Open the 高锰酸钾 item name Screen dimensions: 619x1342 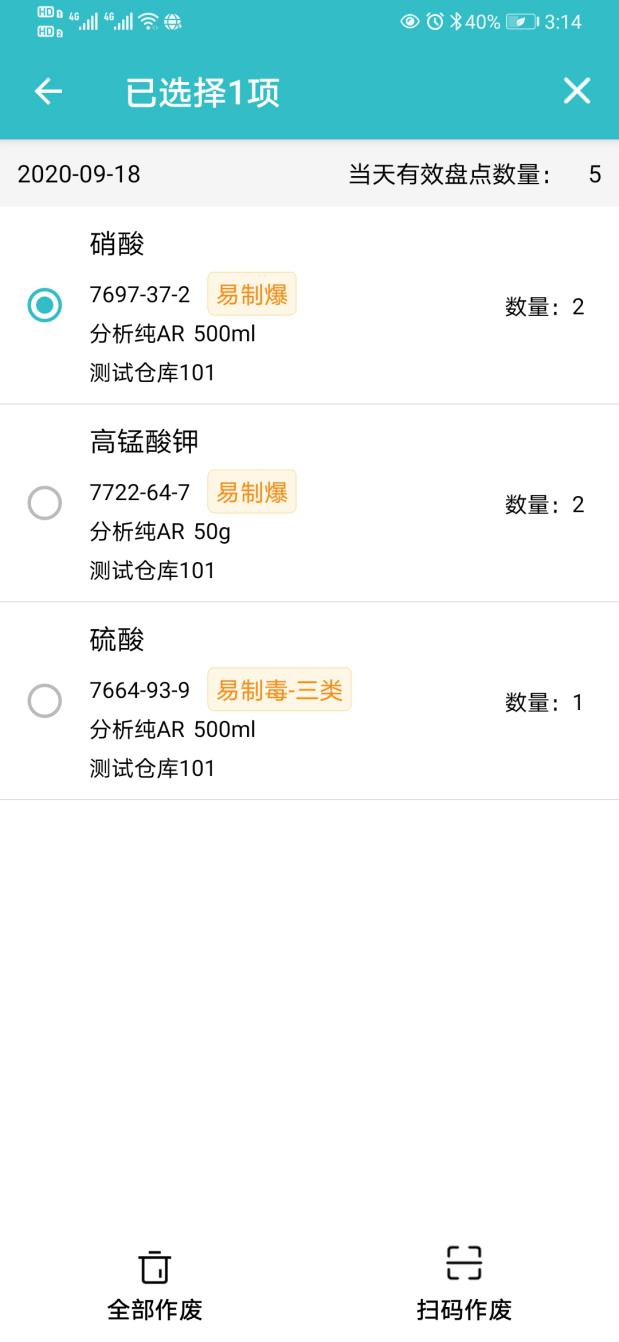pos(144,441)
